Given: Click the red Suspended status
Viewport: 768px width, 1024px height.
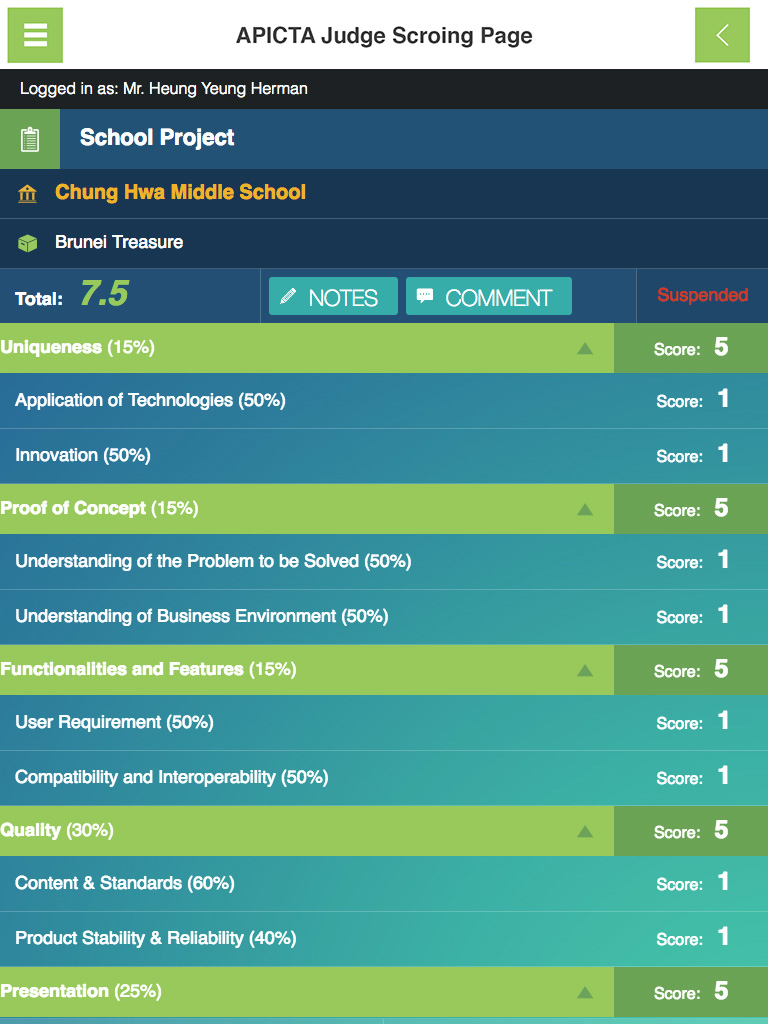Looking at the screenshot, I should [x=703, y=295].
